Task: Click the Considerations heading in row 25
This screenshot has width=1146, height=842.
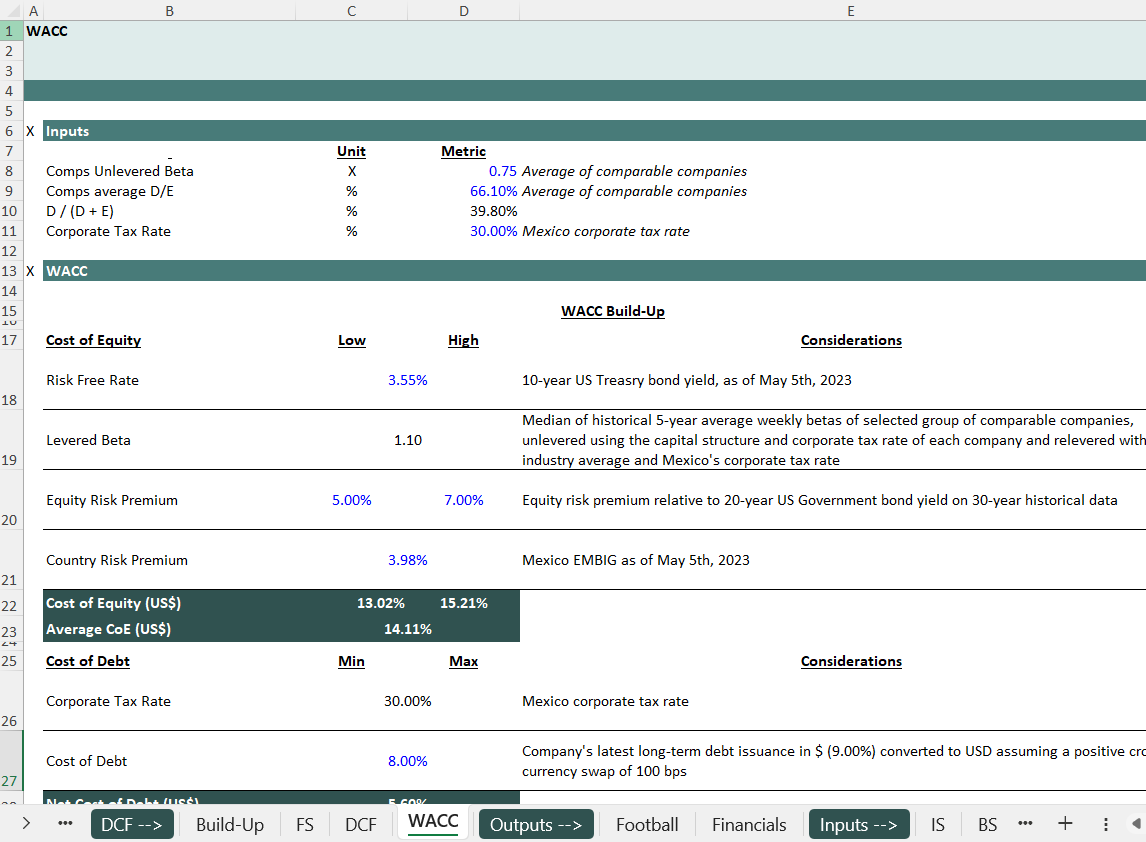Action: (x=851, y=661)
